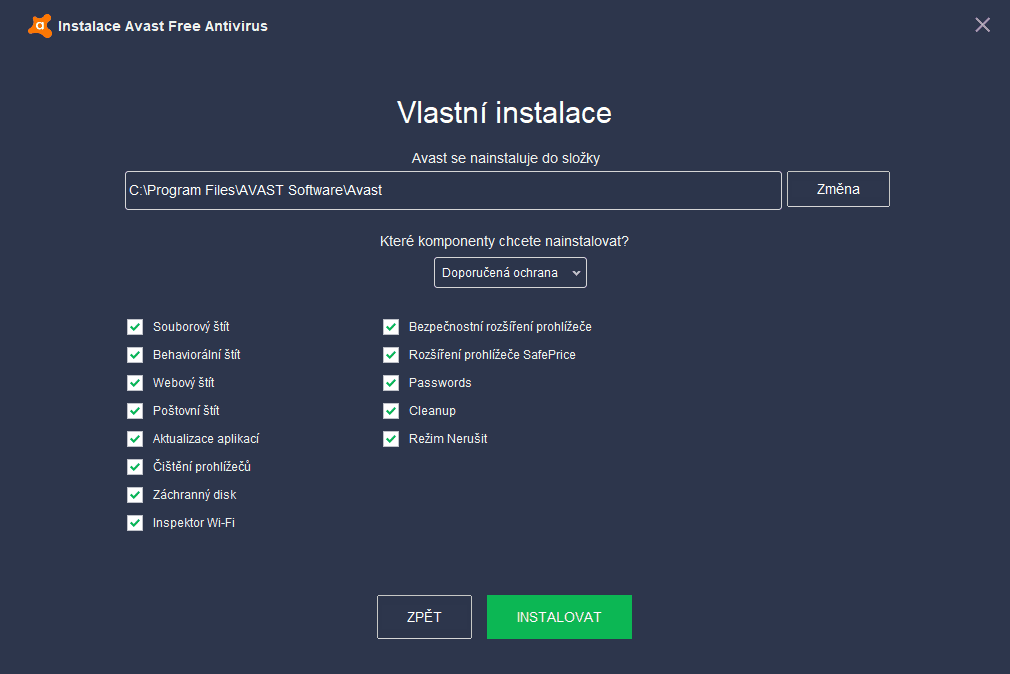The height and width of the screenshot is (674, 1010).
Task: Toggle the Passwords component off
Action: [391, 382]
